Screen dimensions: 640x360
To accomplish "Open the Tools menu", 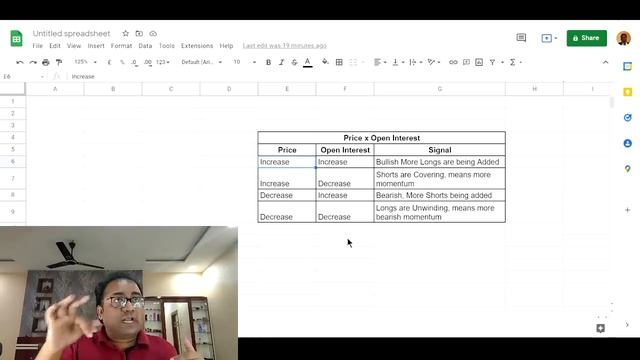I will [x=167, y=46].
